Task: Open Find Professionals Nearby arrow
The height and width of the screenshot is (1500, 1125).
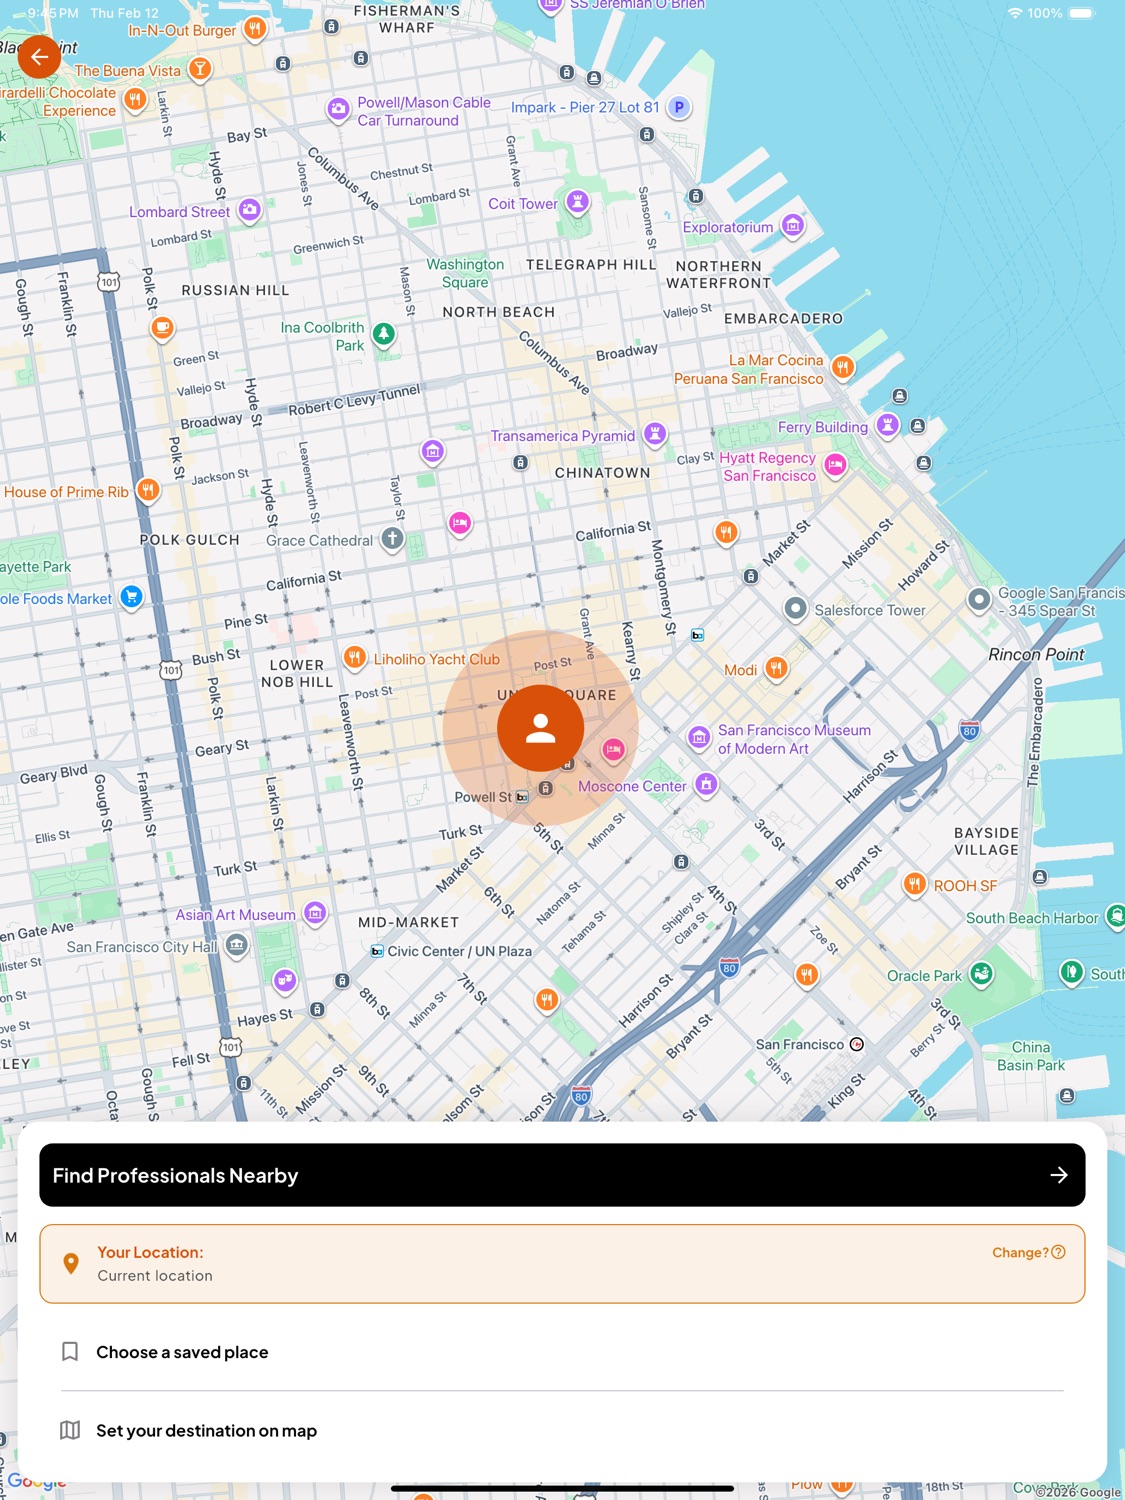Action: pos(1059,1175)
